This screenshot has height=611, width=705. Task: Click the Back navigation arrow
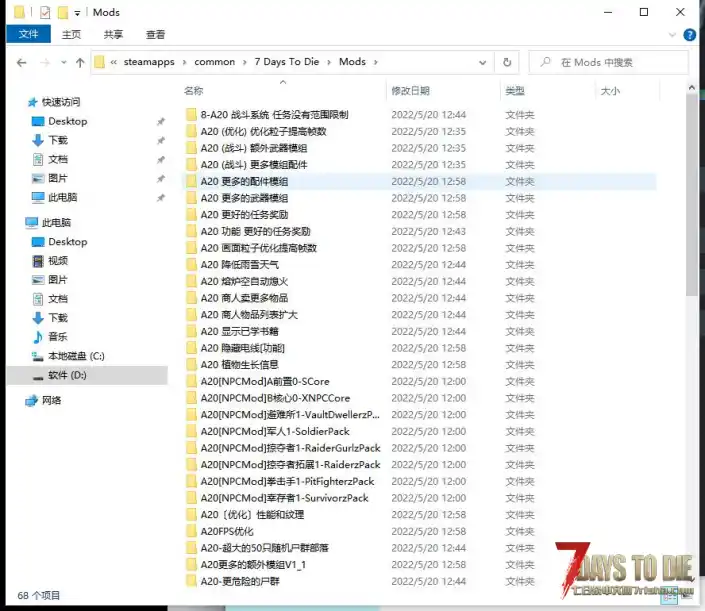(22, 62)
